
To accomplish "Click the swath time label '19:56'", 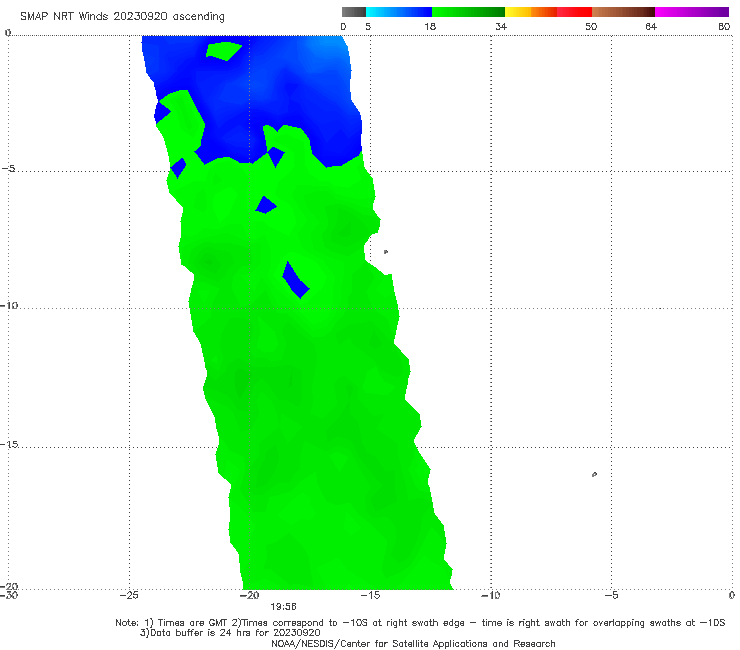I will (283, 607).
